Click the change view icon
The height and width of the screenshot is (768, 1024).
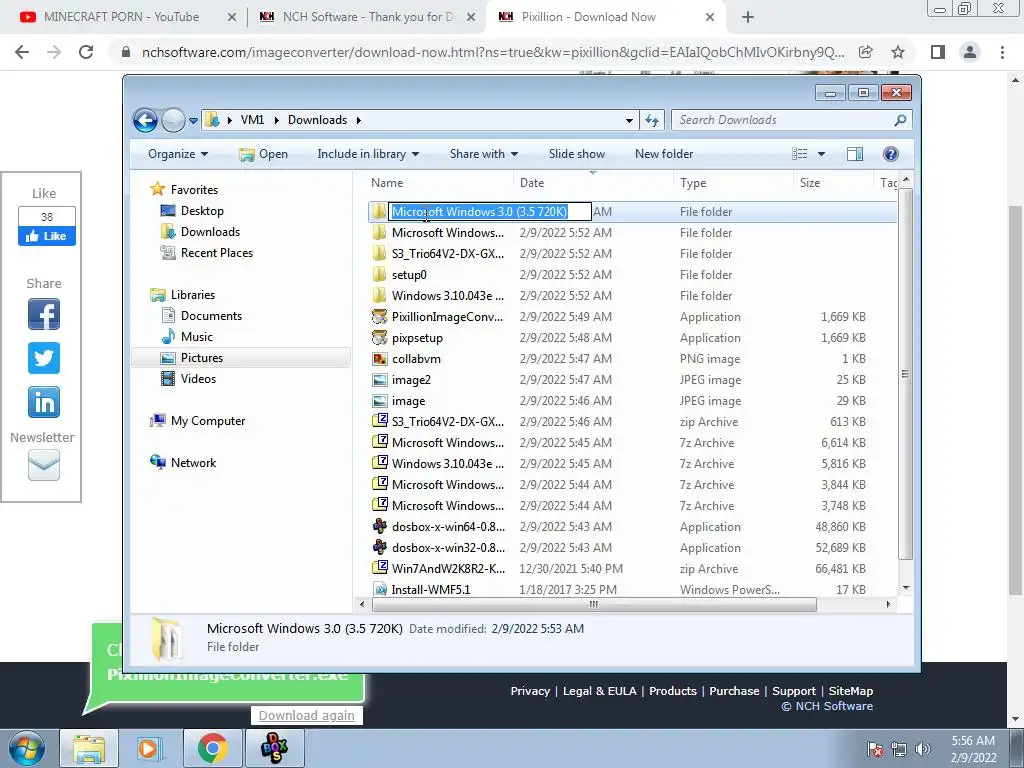[800, 154]
